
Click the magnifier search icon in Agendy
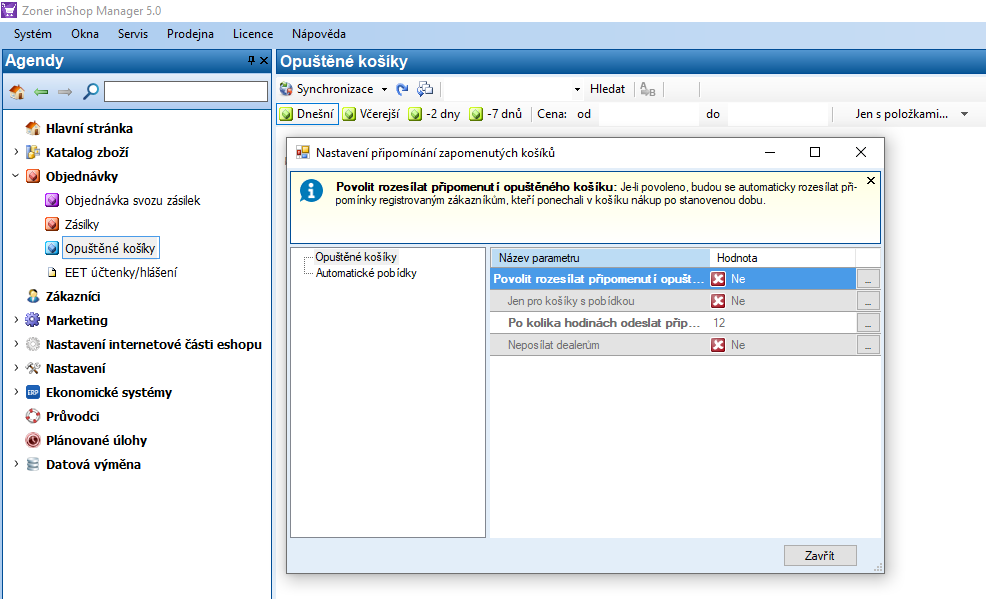click(x=91, y=92)
